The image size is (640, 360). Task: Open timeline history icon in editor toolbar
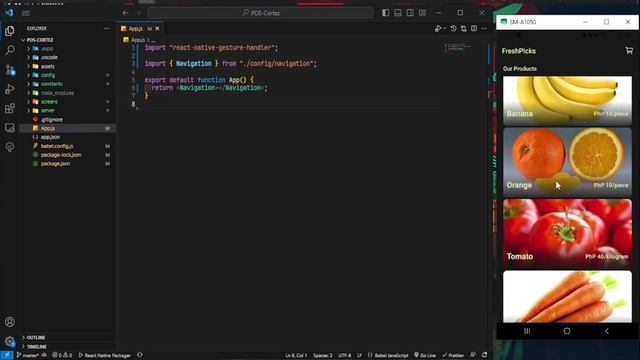453,29
